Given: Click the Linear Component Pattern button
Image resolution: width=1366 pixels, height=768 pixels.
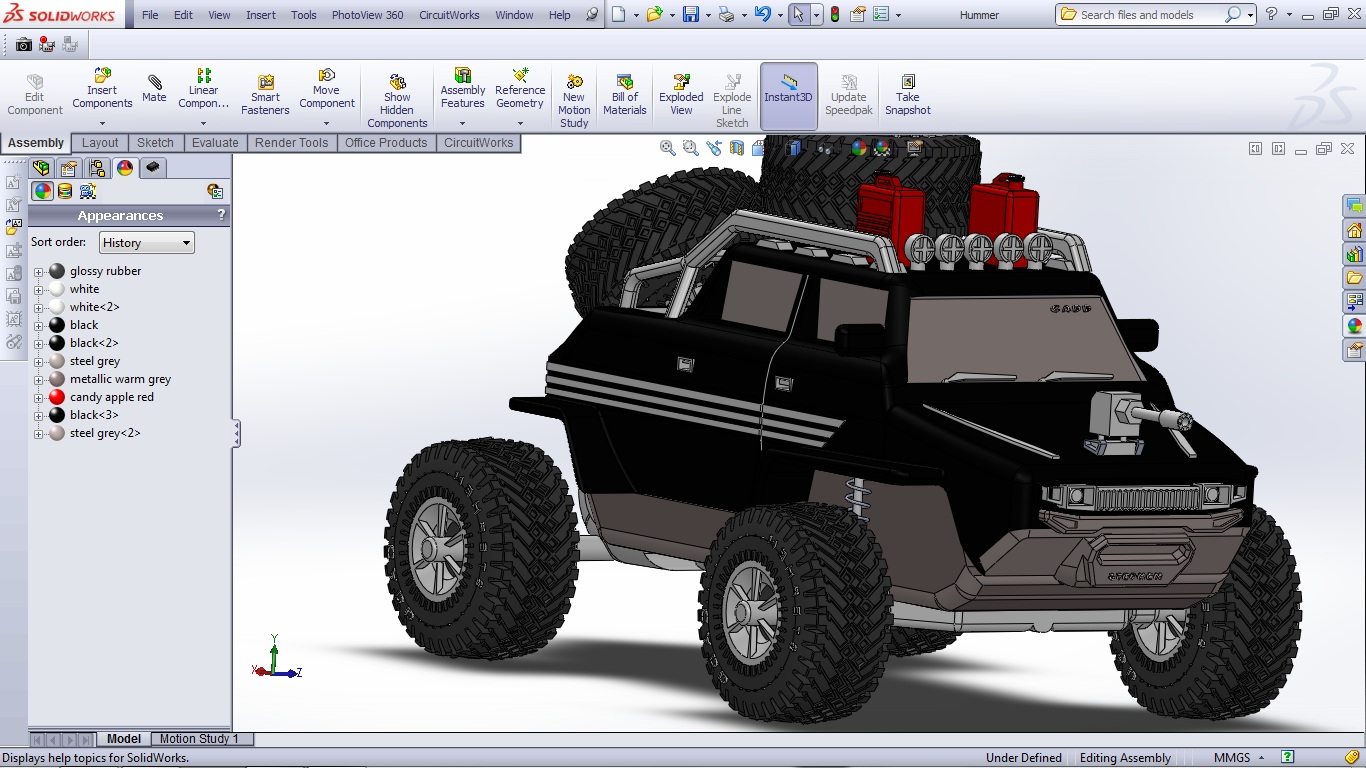Looking at the screenshot, I should pos(203,89).
